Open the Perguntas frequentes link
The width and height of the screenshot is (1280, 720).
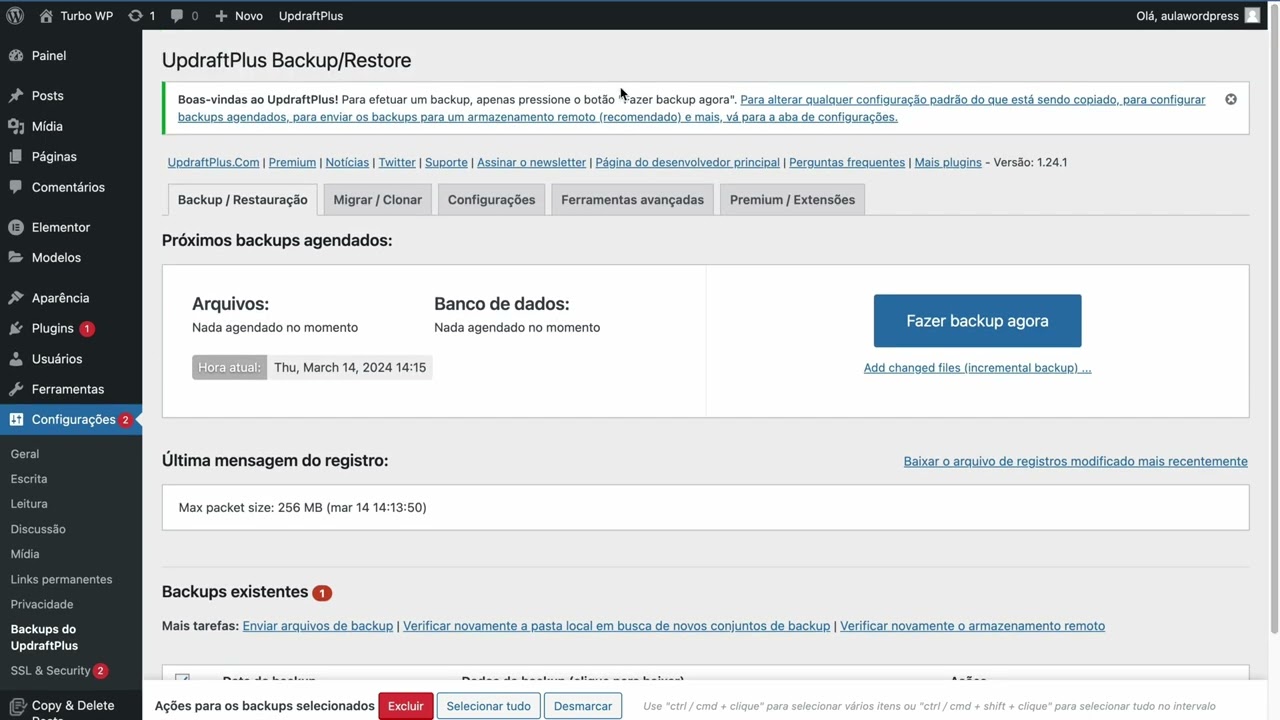(x=847, y=162)
